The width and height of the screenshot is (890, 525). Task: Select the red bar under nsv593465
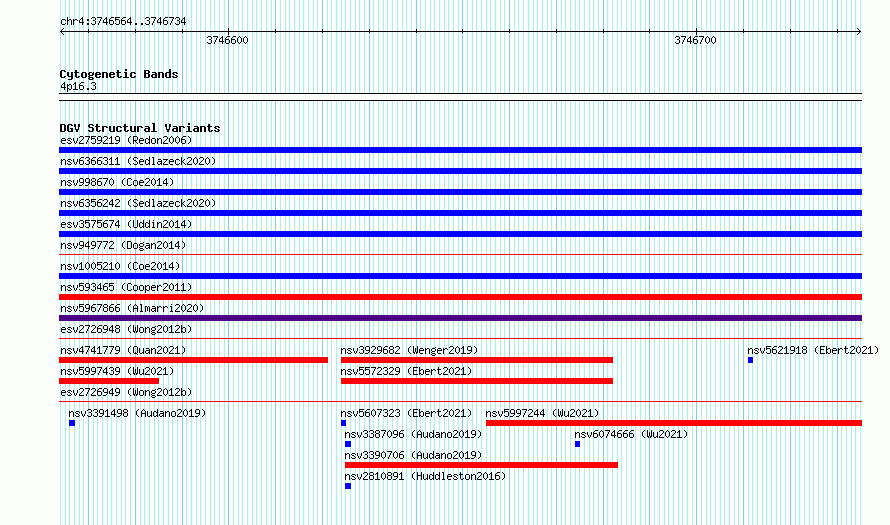click(x=460, y=297)
